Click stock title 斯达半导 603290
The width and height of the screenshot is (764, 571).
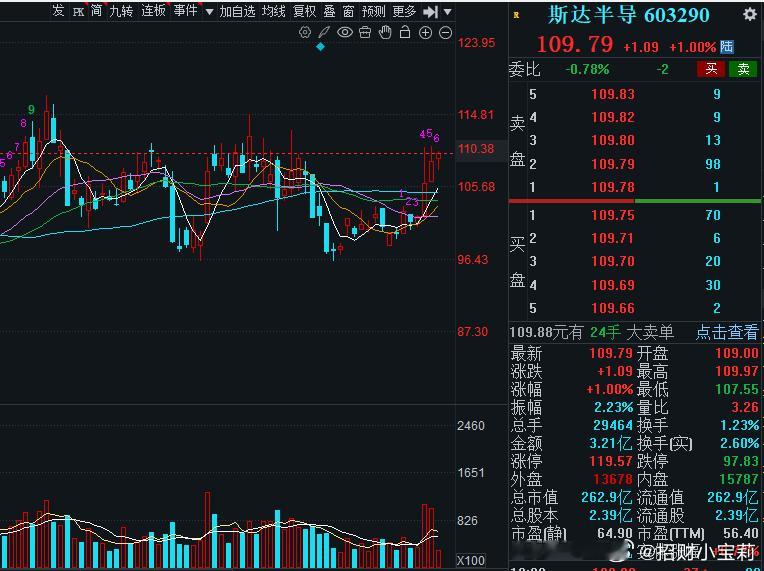(629, 16)
